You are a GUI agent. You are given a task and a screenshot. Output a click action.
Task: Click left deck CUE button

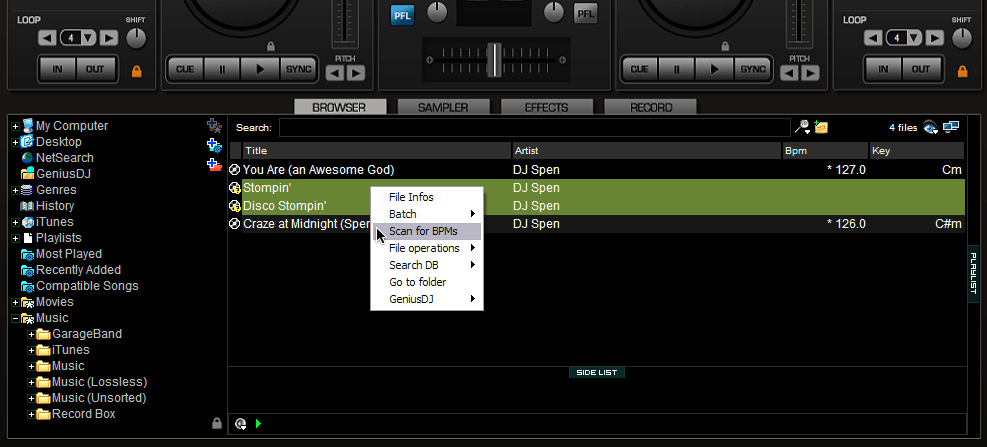pyautogui.click(x=185, y=69)
